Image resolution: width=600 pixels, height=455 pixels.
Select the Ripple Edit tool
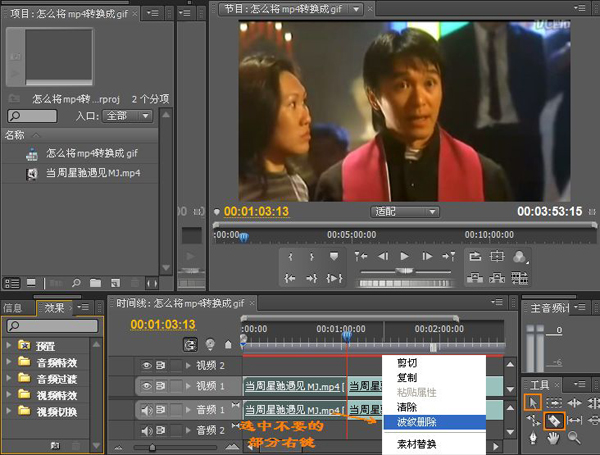(x=574, y=403)
